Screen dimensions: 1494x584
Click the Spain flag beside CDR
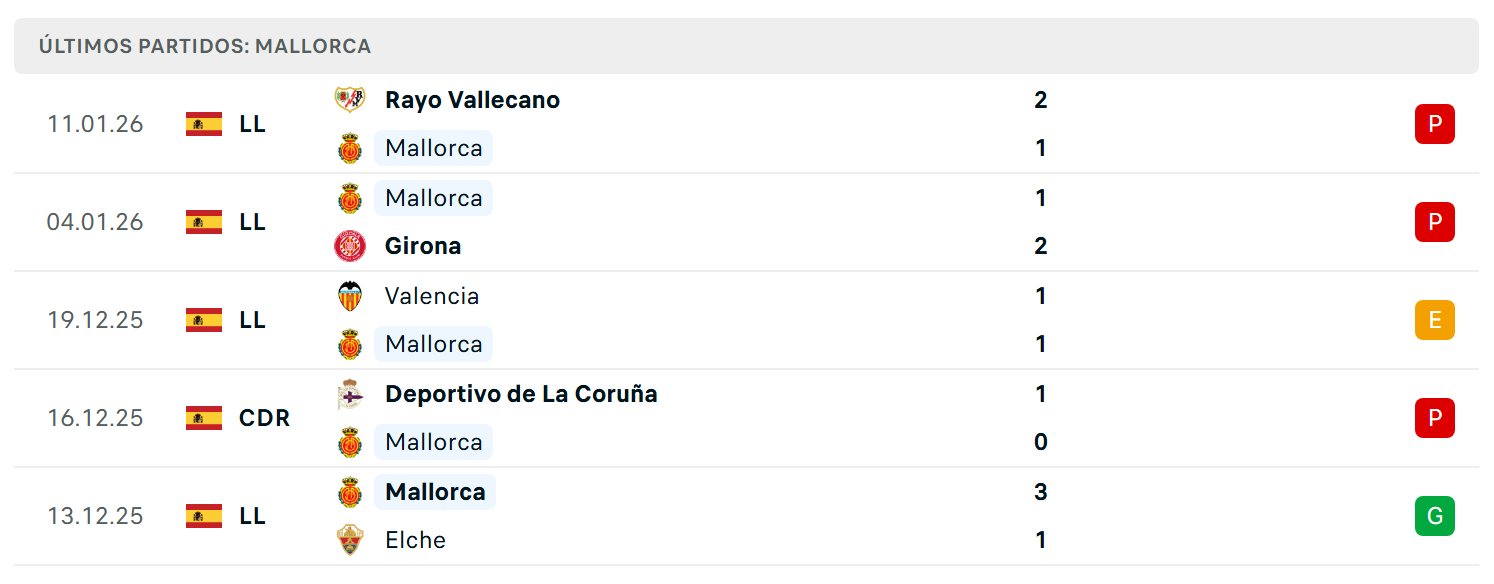click(204, 418)
